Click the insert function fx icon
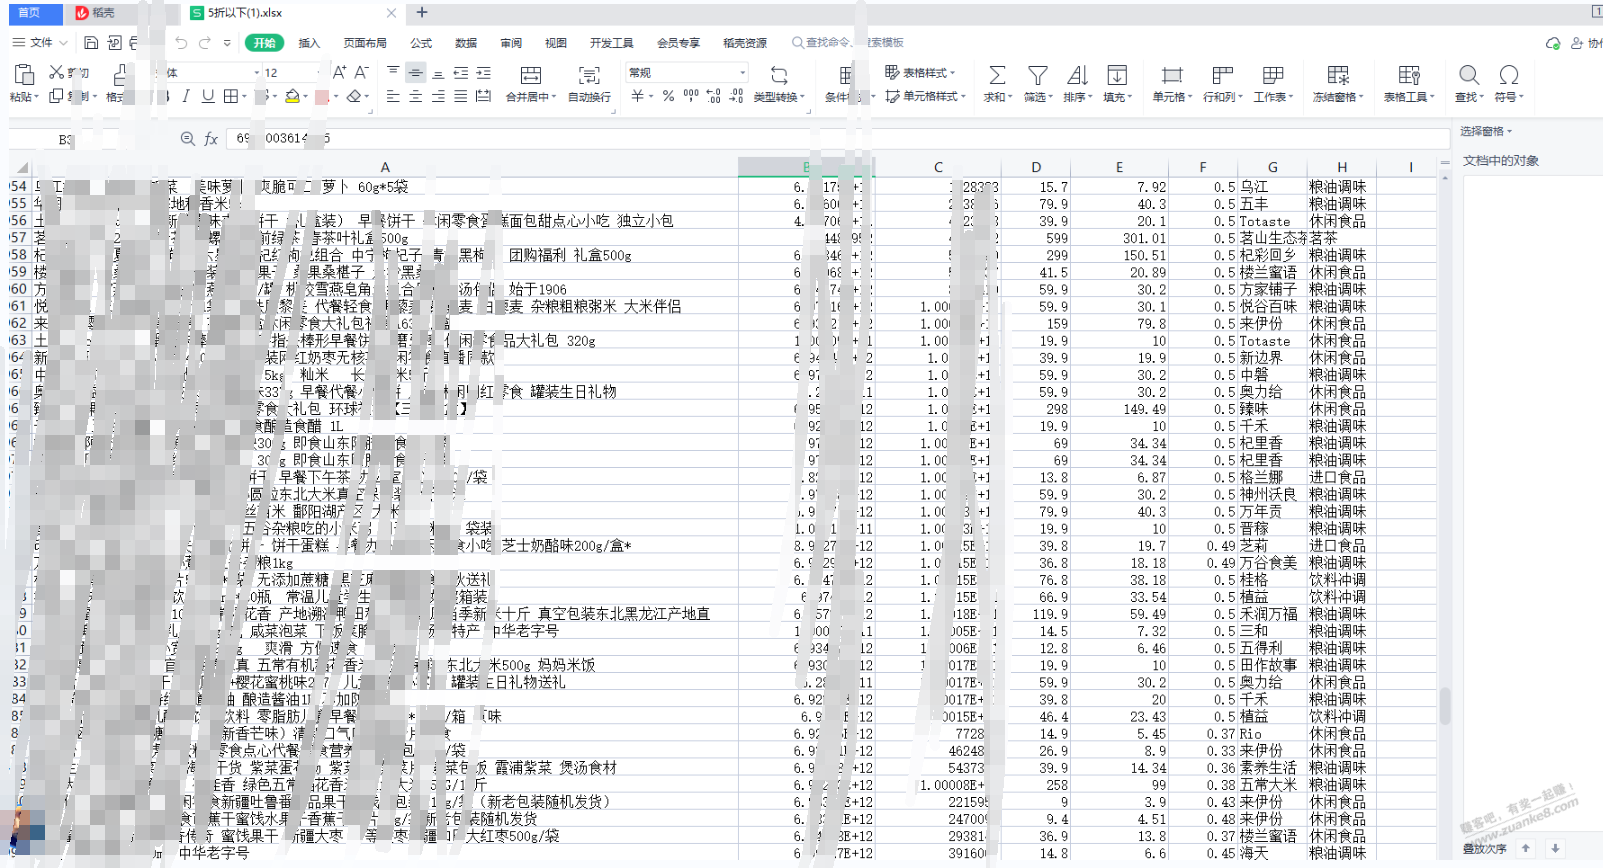 [x=211, y=139]
